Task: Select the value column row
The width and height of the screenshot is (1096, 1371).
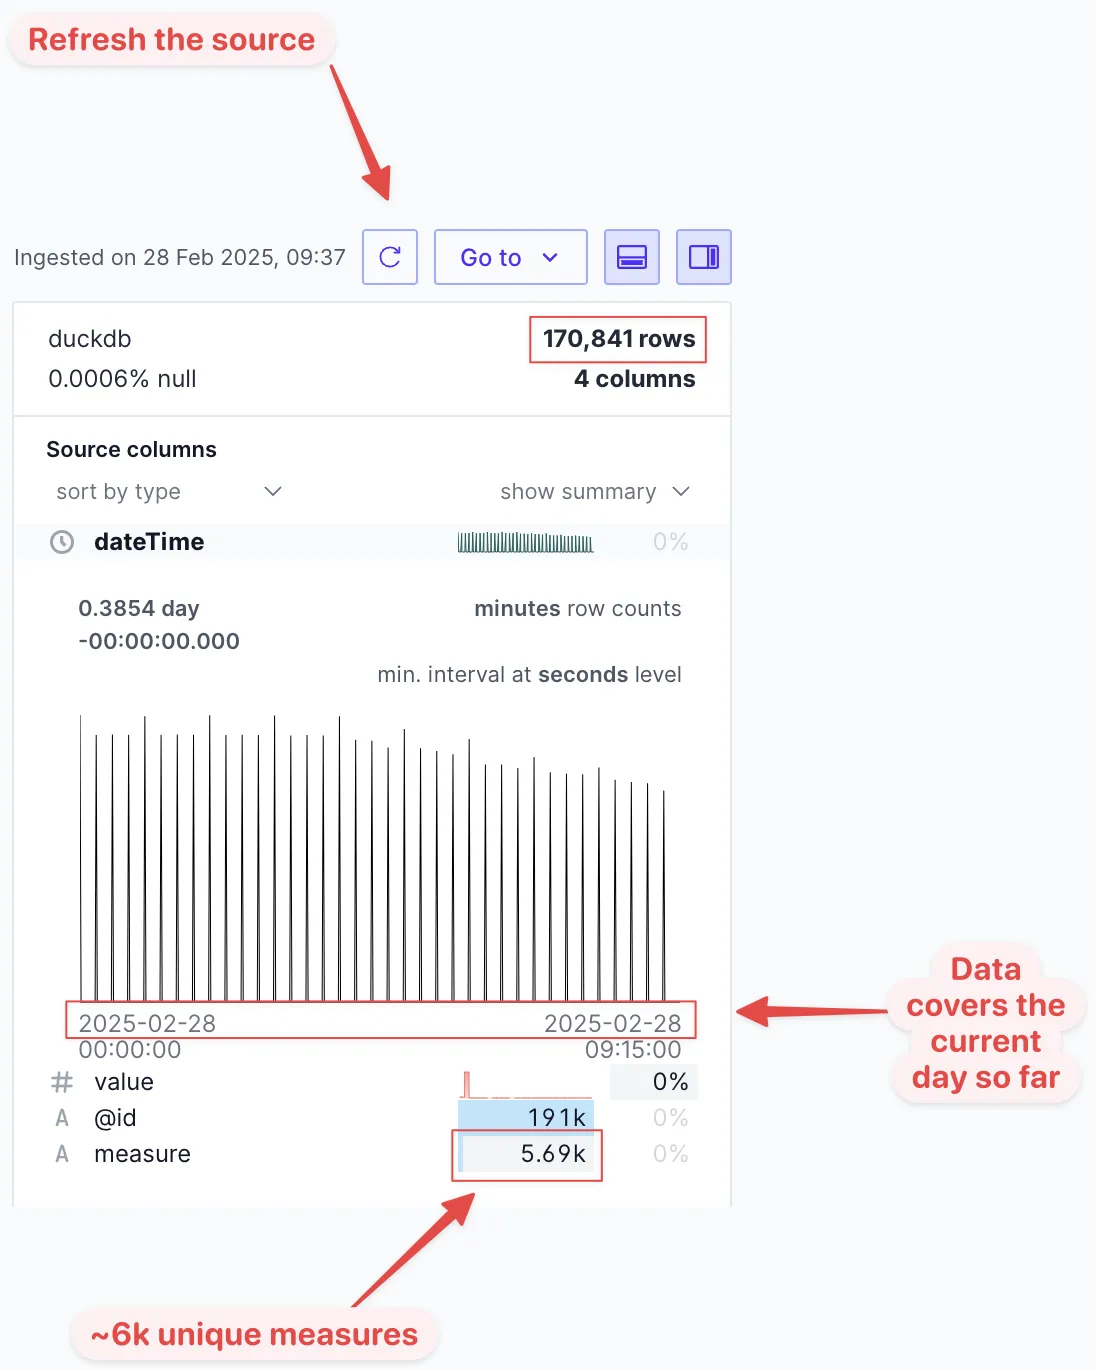Action: (x=124, y=1082)
